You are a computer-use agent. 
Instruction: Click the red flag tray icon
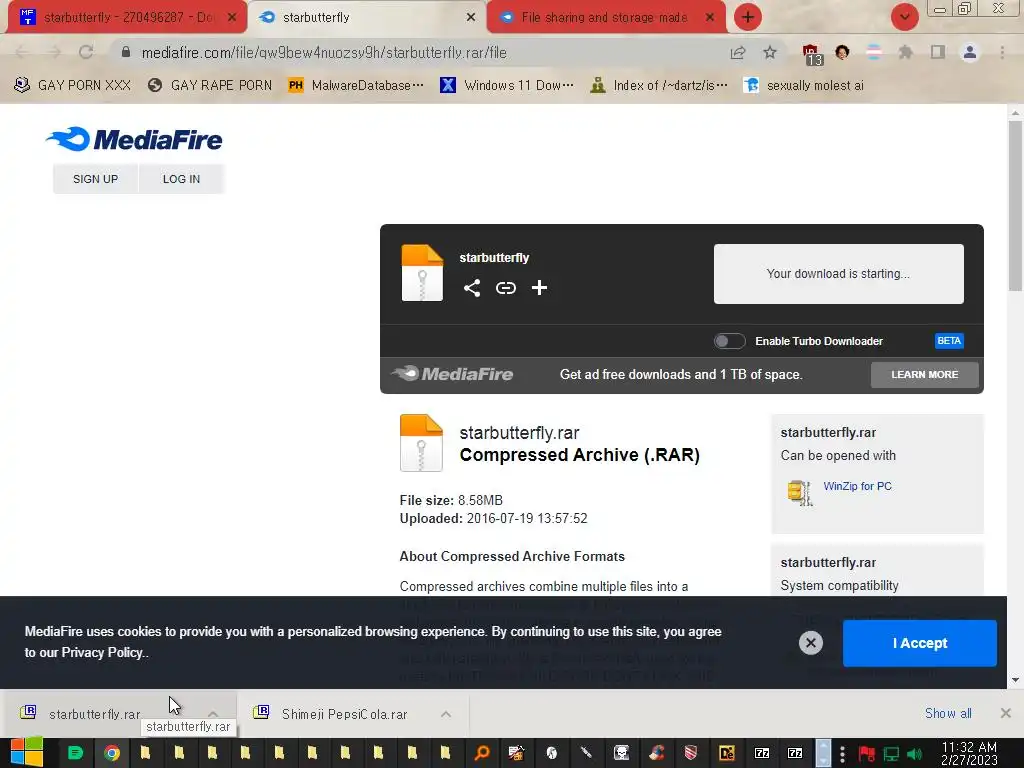[x=867, y=754]
